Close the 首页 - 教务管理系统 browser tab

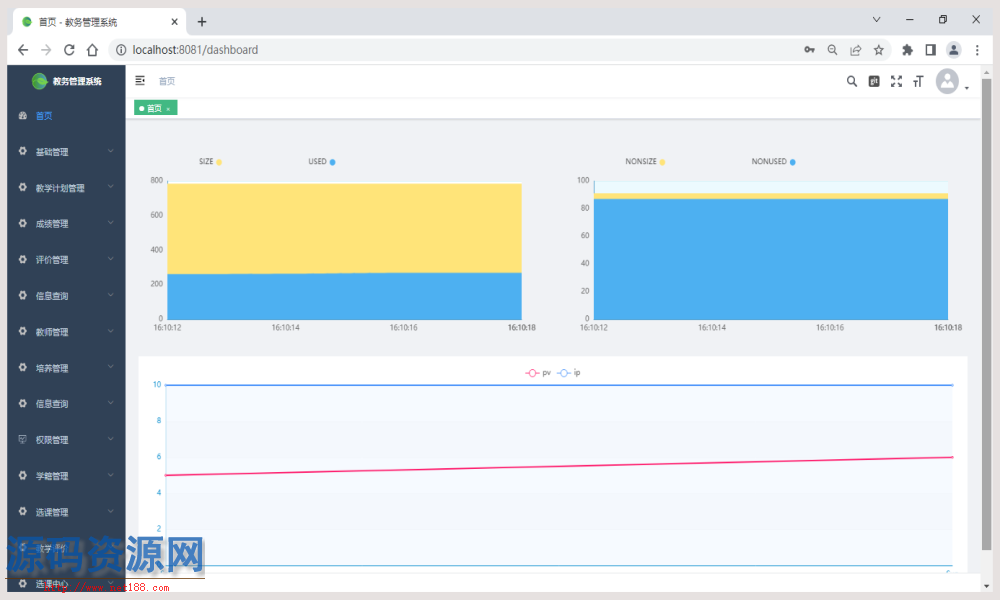174,22
